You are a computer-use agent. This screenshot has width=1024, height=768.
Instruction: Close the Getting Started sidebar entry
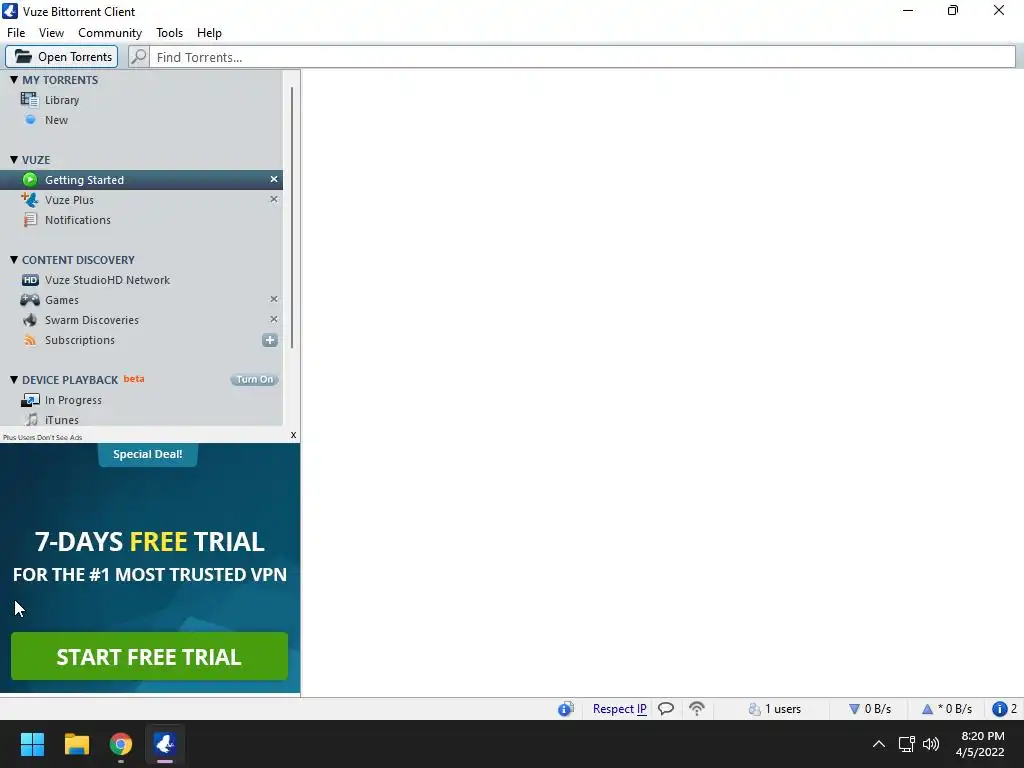coord(274,179)
